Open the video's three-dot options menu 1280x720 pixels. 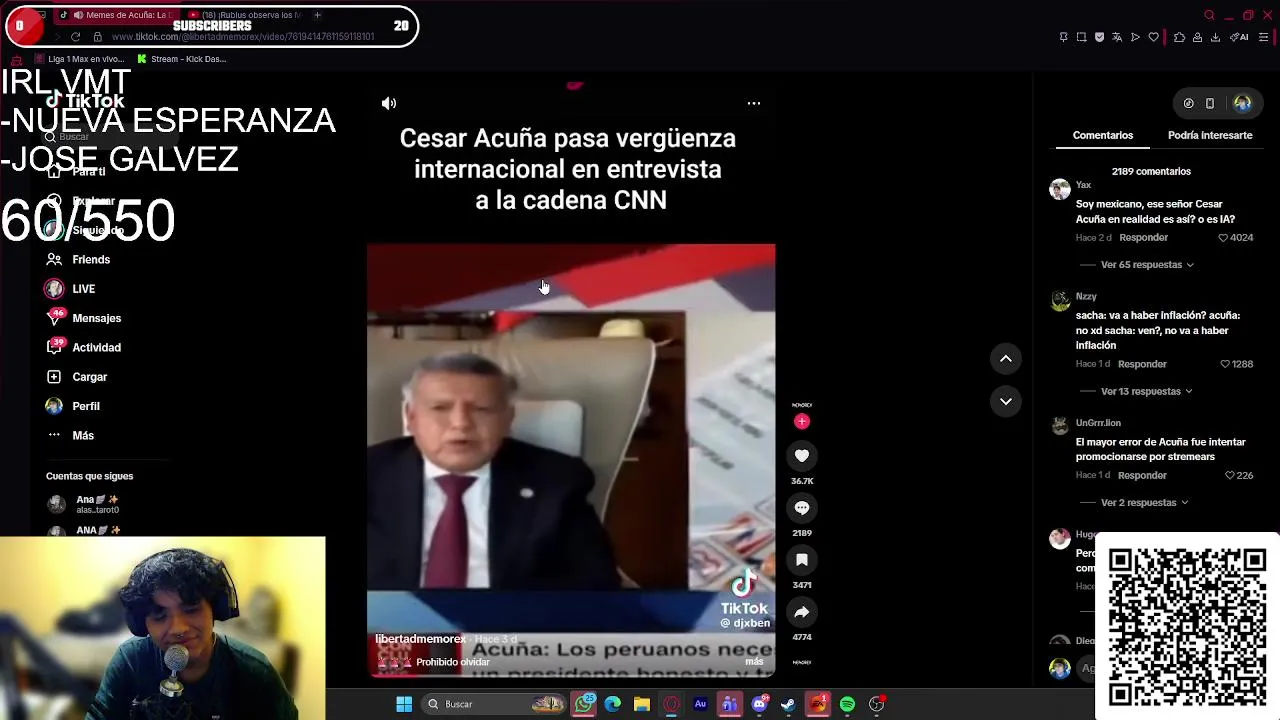(754, 103)
